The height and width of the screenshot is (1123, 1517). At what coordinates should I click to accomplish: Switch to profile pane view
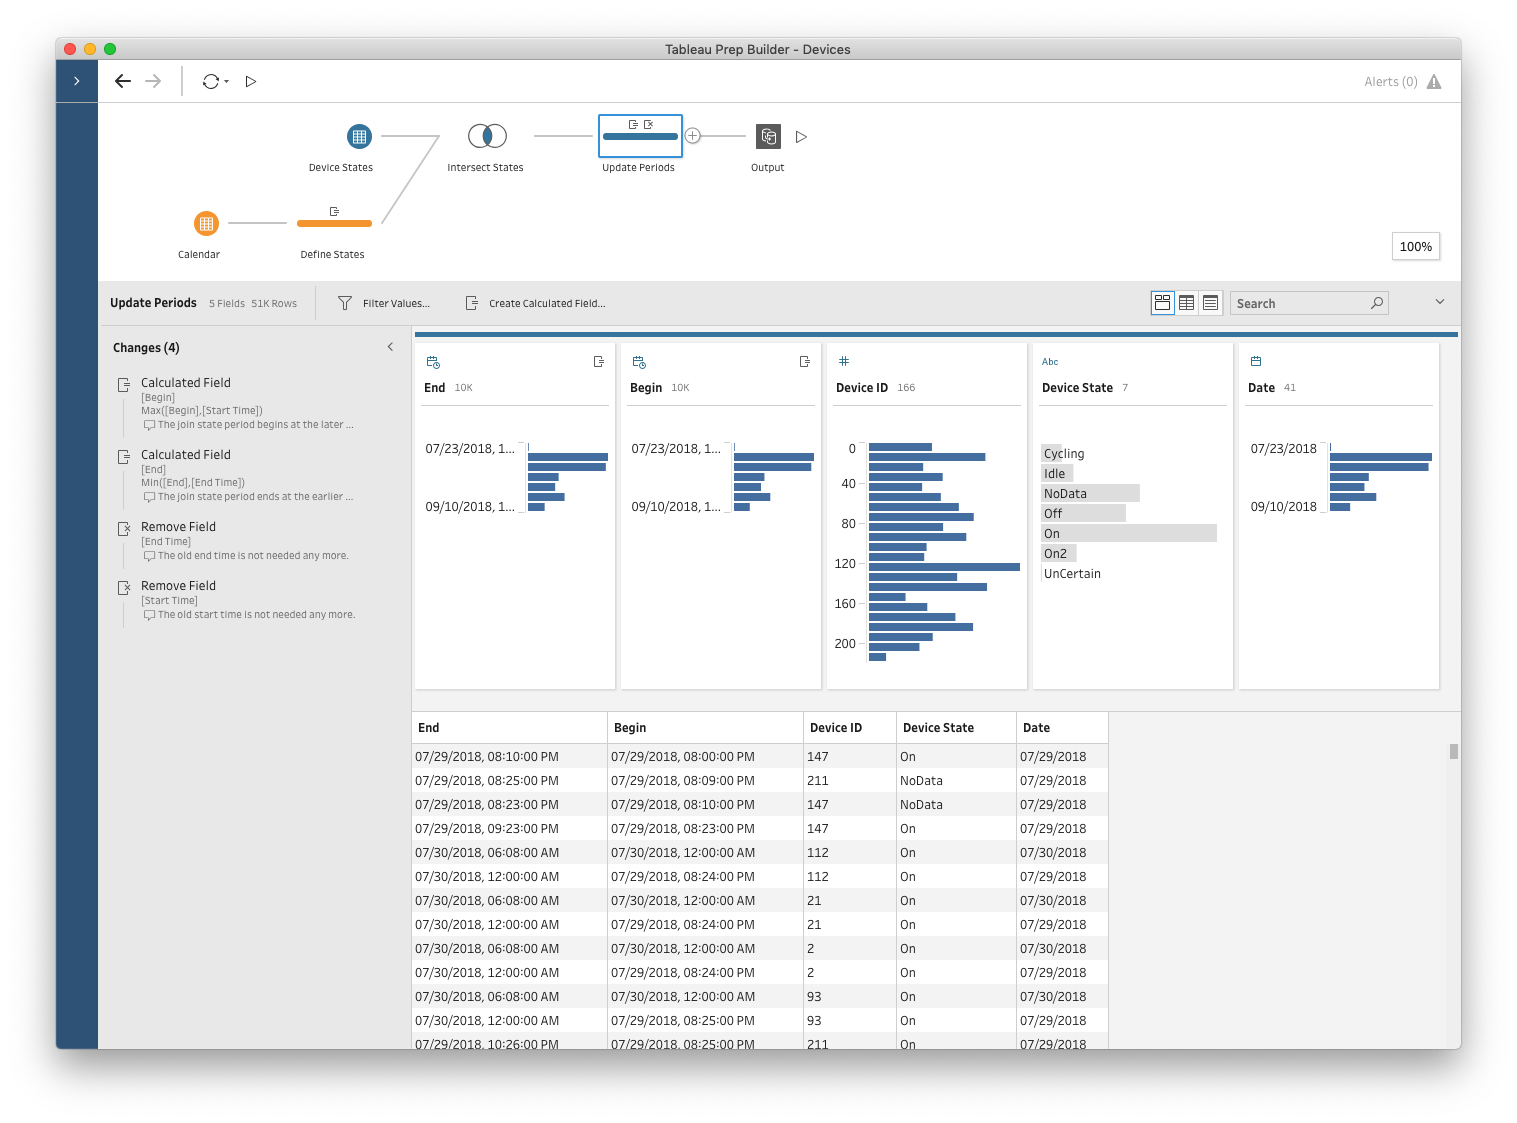coord(1162,303)
